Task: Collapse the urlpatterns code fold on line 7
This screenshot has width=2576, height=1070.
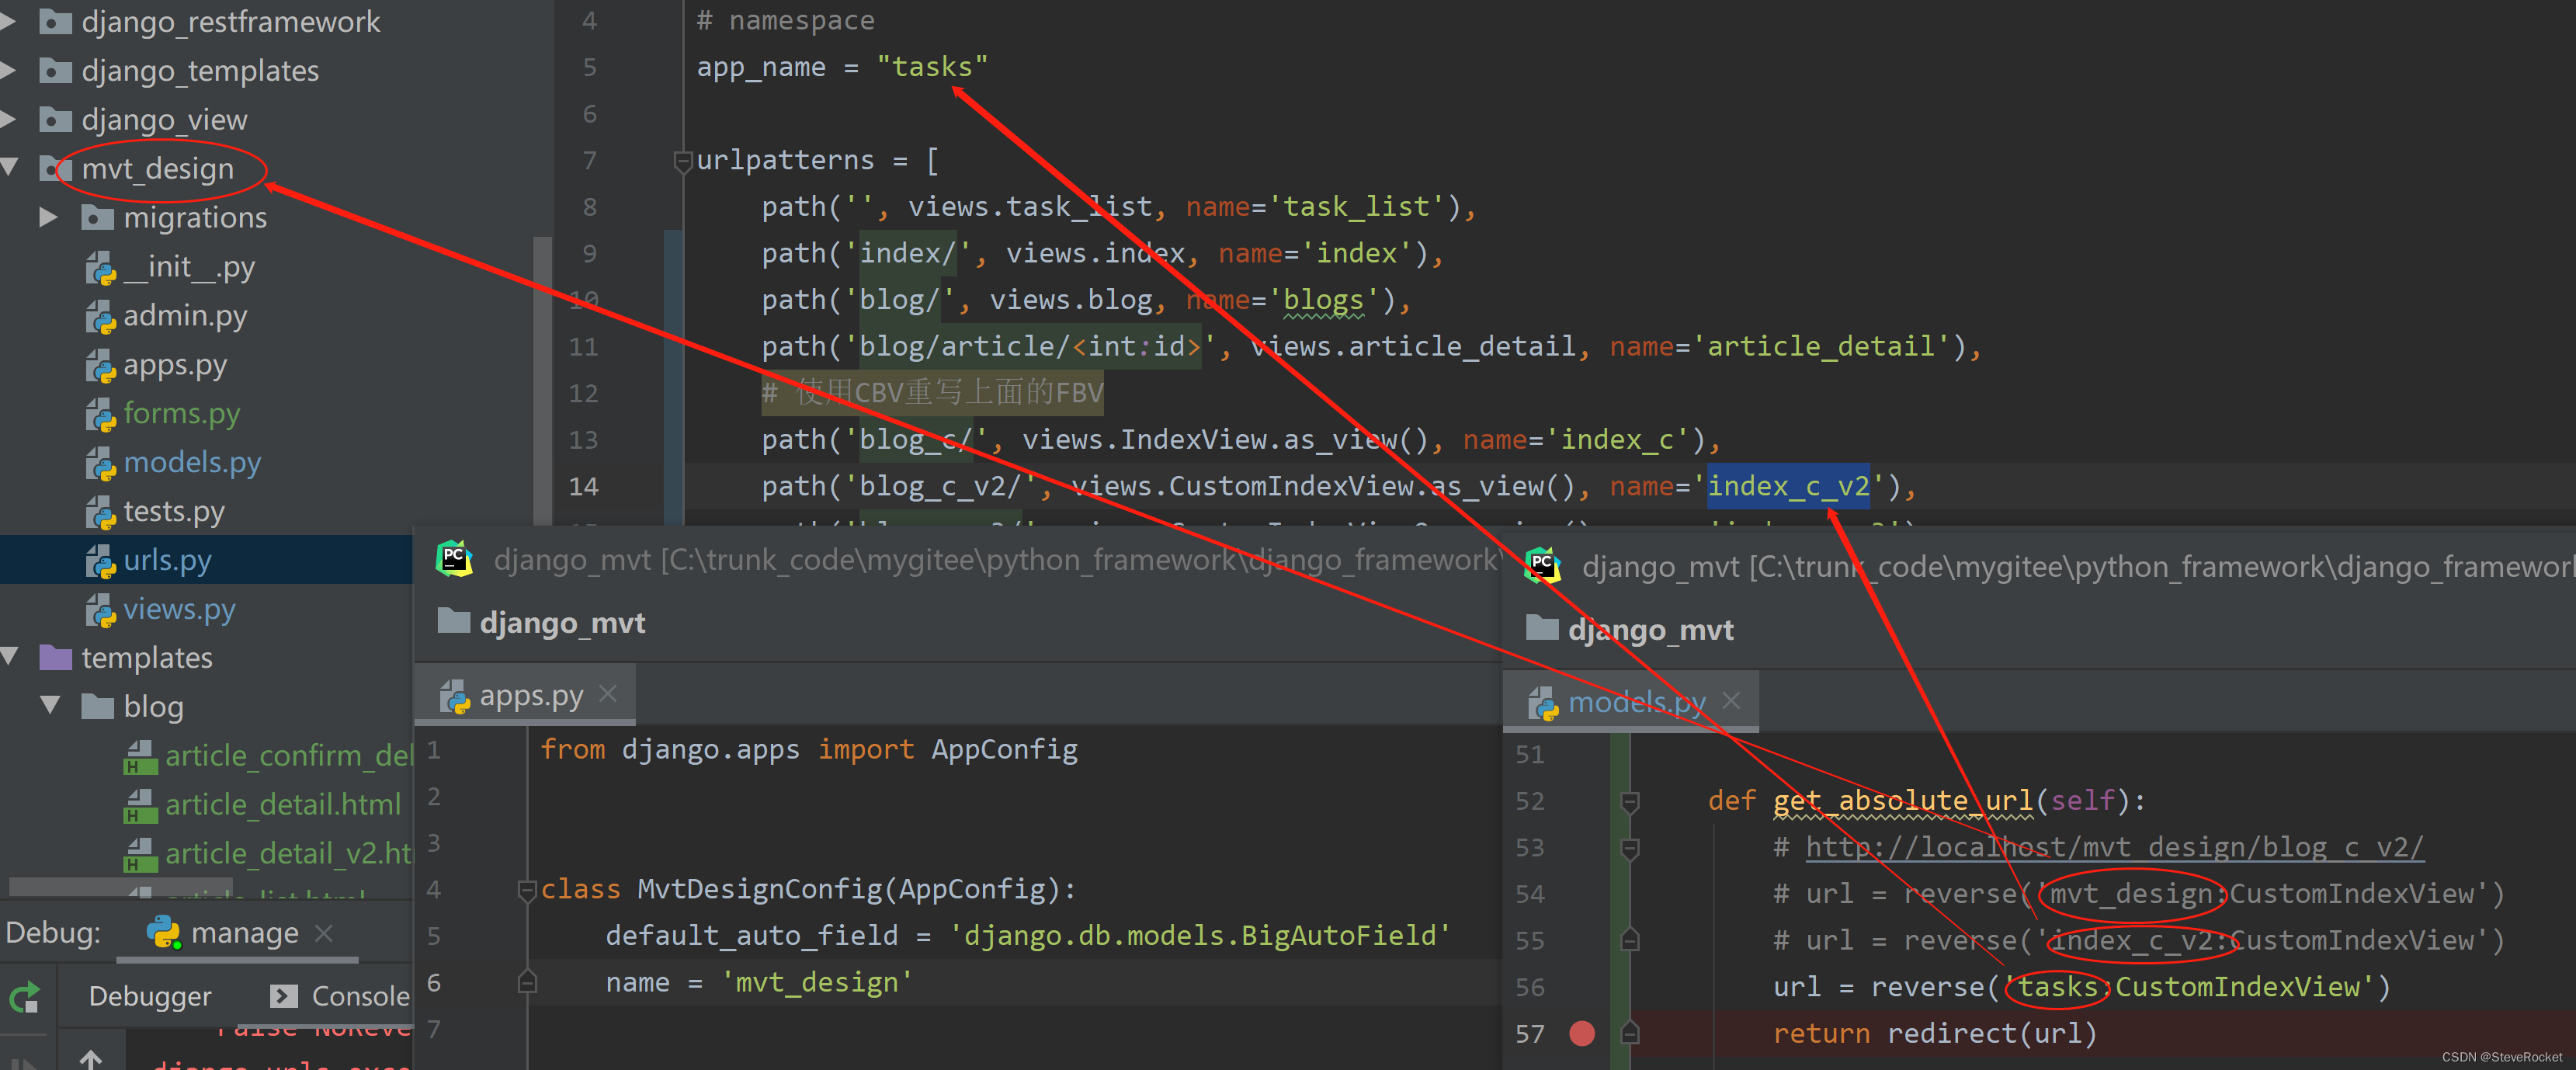Action: pyautogui.click(x=685, y=159)
